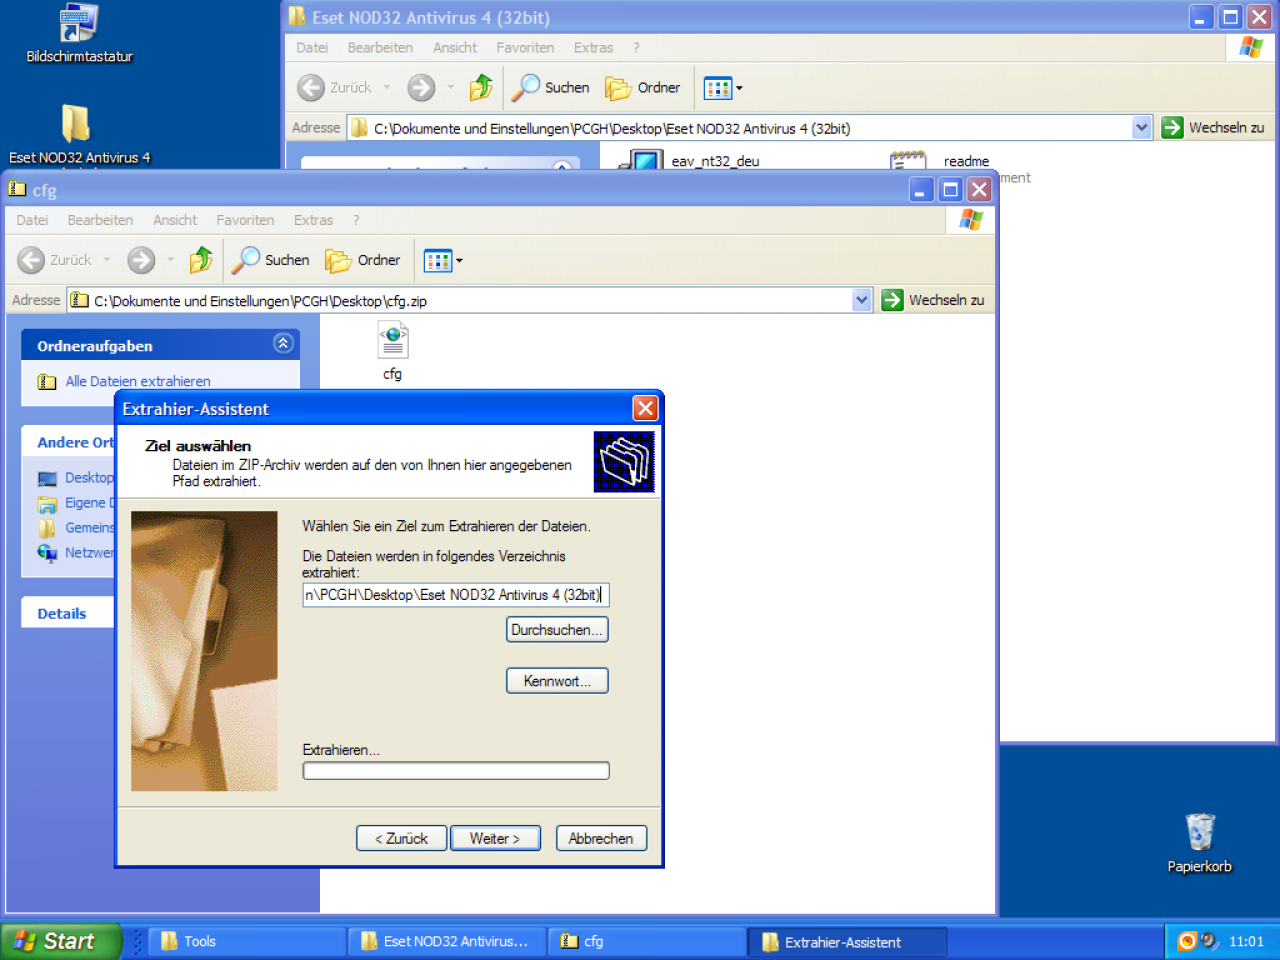Open the Extras menu in Eset NOD32 window
The image size is (1280, 960).
(x=593, y=48)
